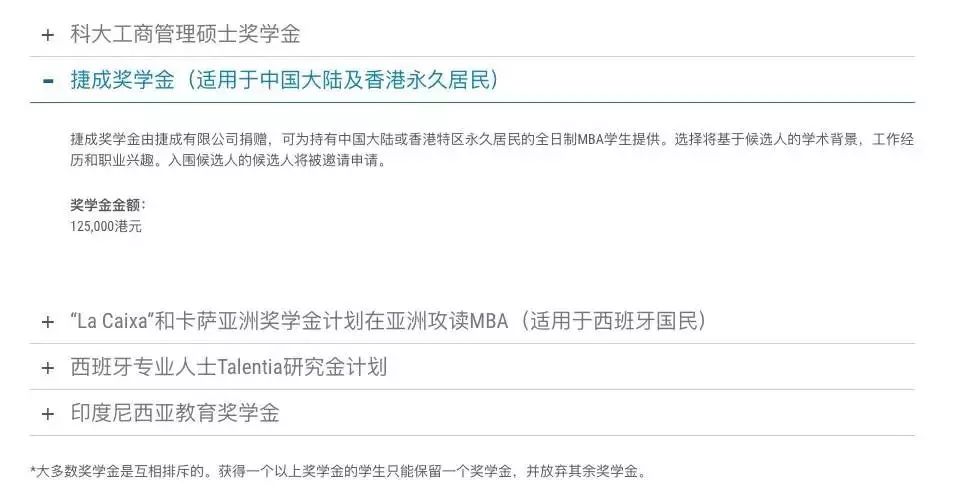Open “La Caixa”和卡萨亚洲奖学金计划 heading
The image size is (956, 502).
[x=388, y=321]
